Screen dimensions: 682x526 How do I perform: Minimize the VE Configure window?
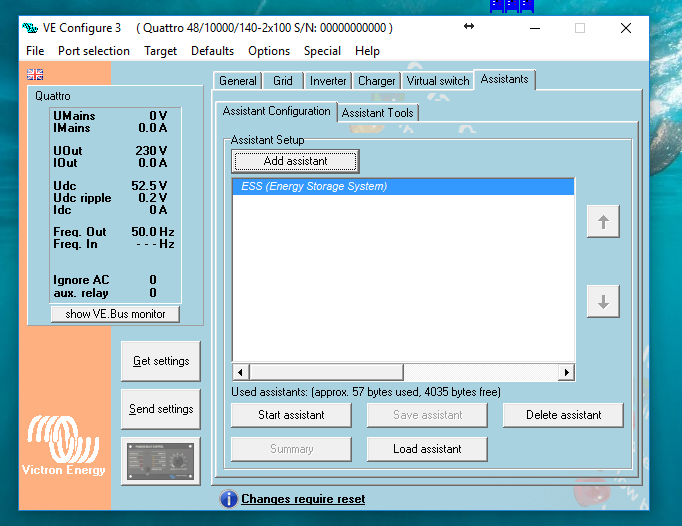(535, 28)
